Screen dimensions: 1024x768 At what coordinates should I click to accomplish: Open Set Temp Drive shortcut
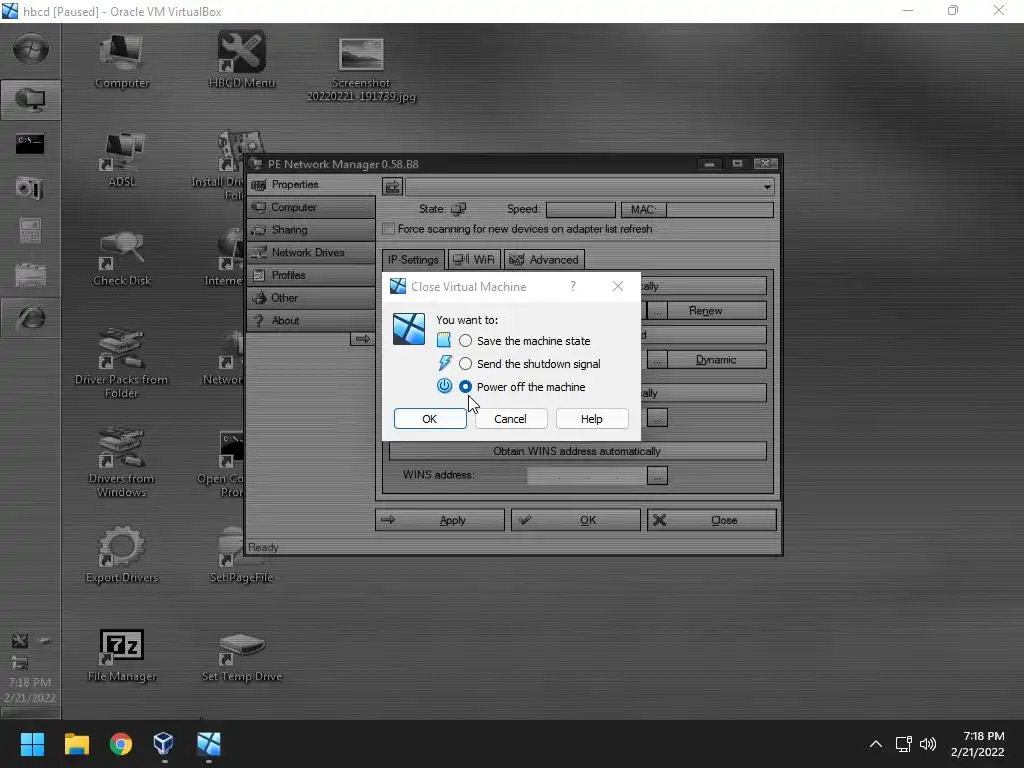242,655
